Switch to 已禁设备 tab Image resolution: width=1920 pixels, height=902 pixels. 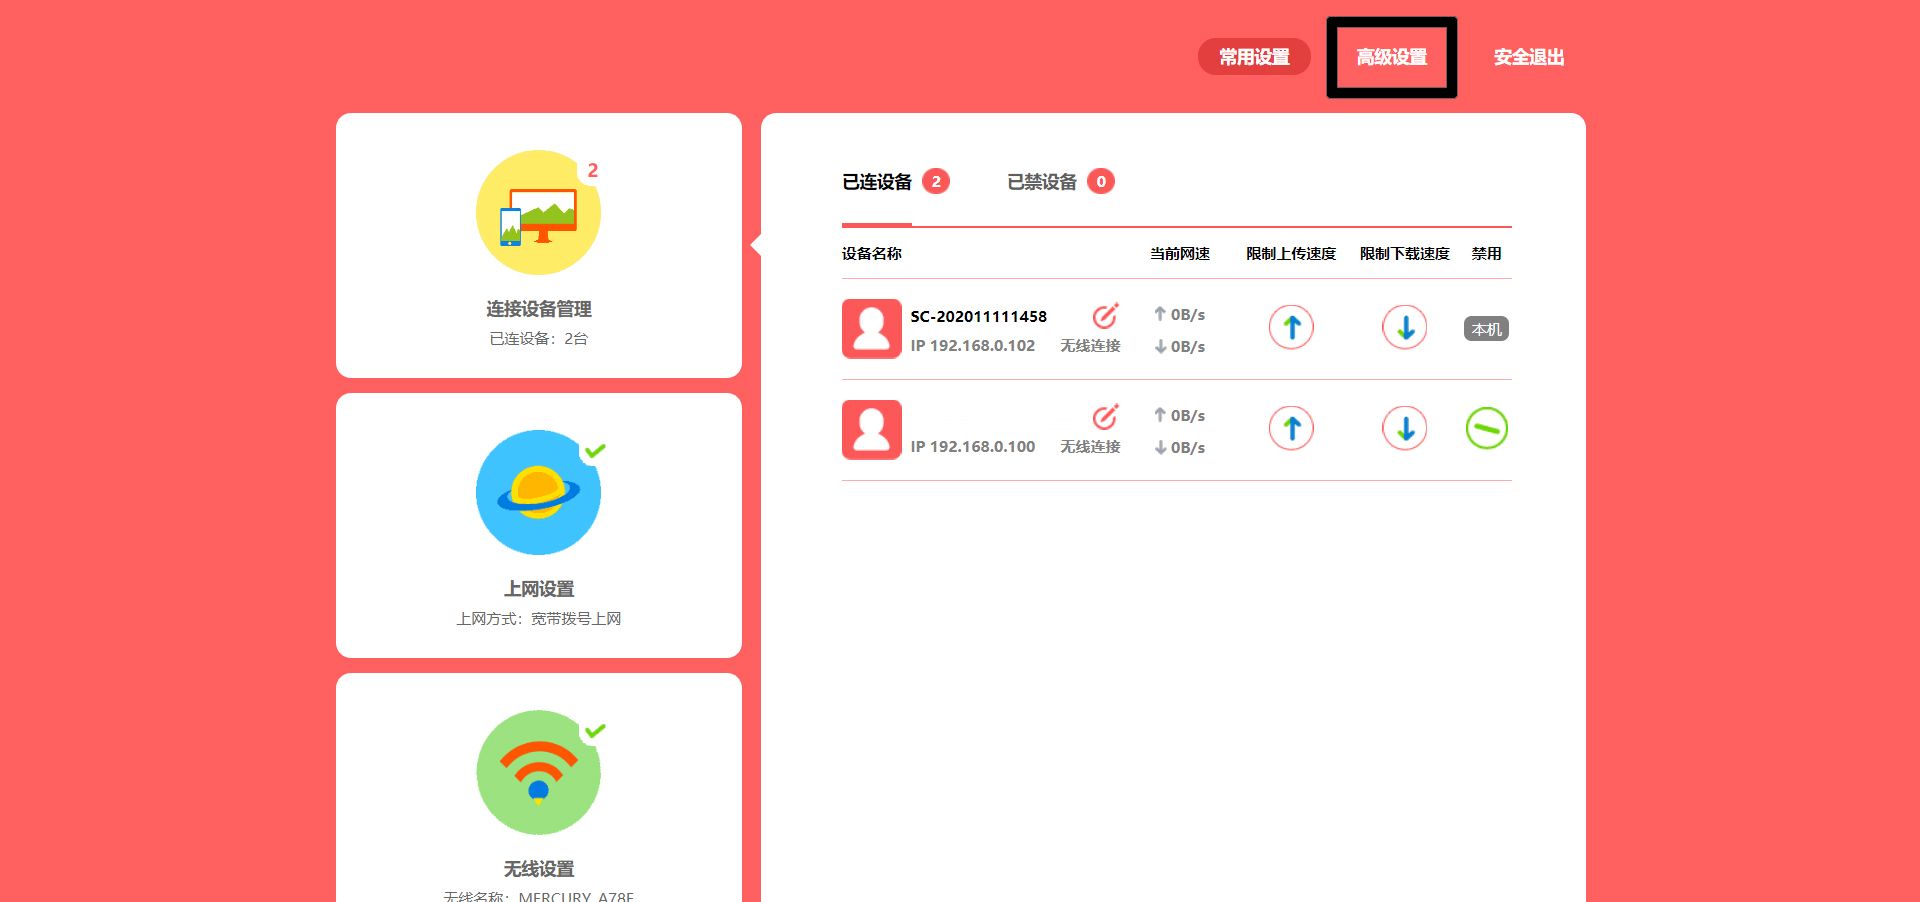pyautogui.click(x=1042, y=182)
